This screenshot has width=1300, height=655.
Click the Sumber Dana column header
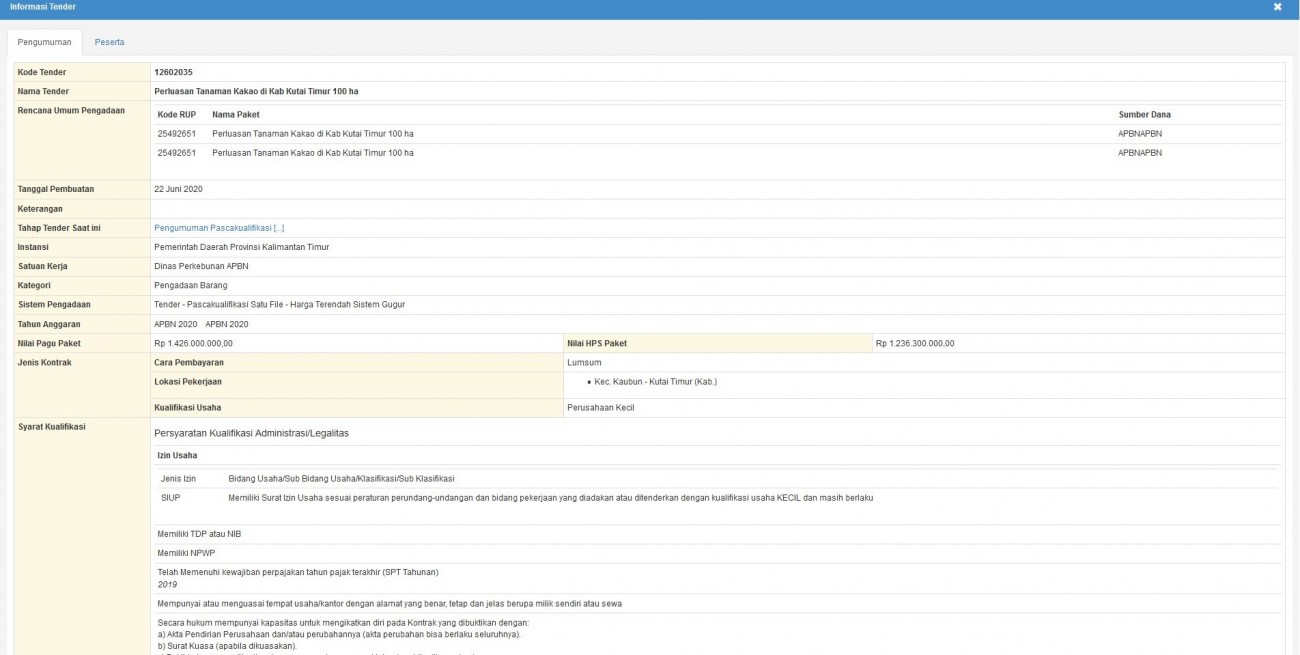coord(1144,115)
